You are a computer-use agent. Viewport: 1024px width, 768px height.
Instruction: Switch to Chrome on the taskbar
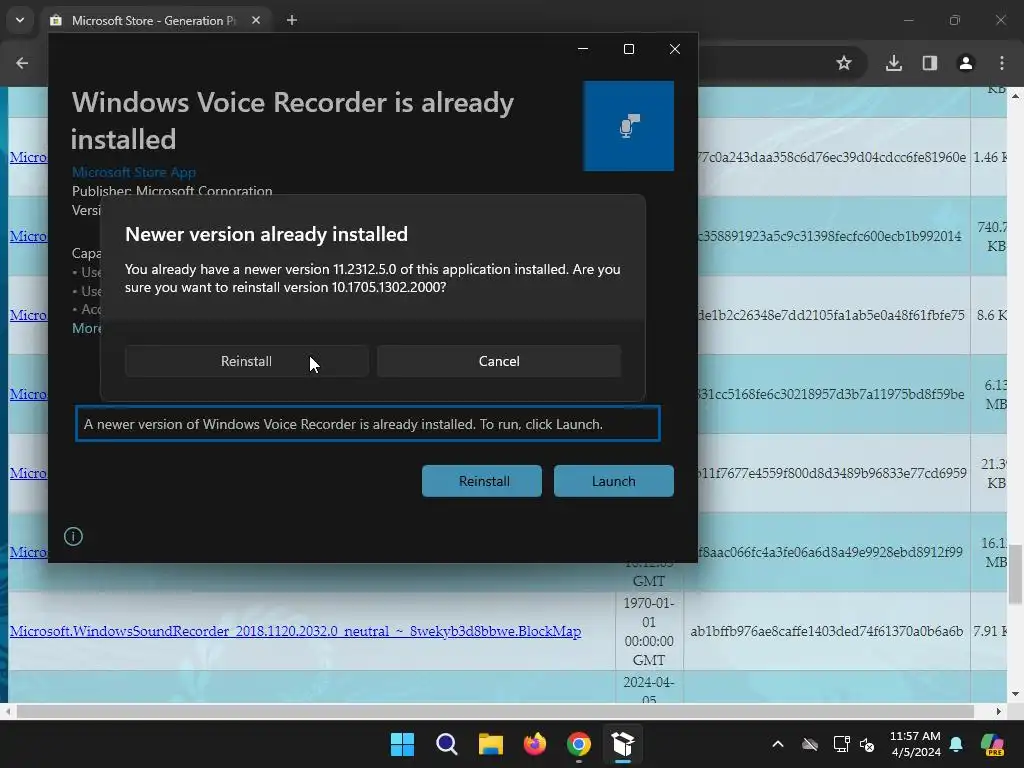(579, 744)
